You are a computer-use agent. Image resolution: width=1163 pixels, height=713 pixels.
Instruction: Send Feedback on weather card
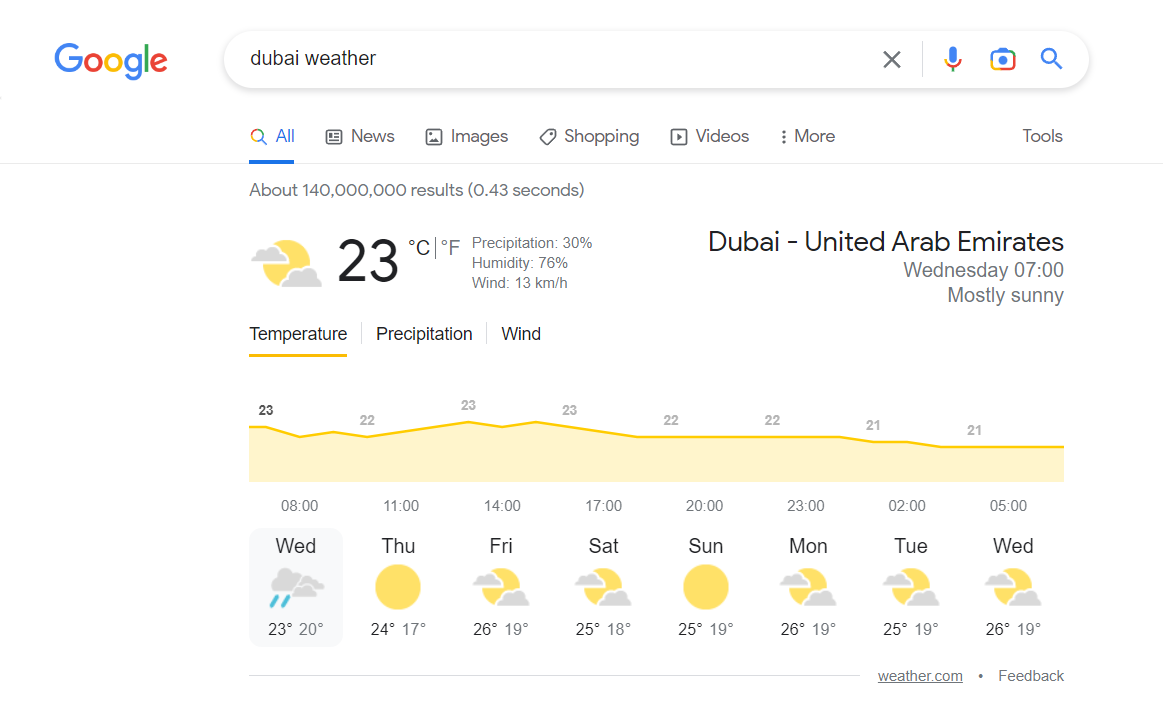point(1030,676)
